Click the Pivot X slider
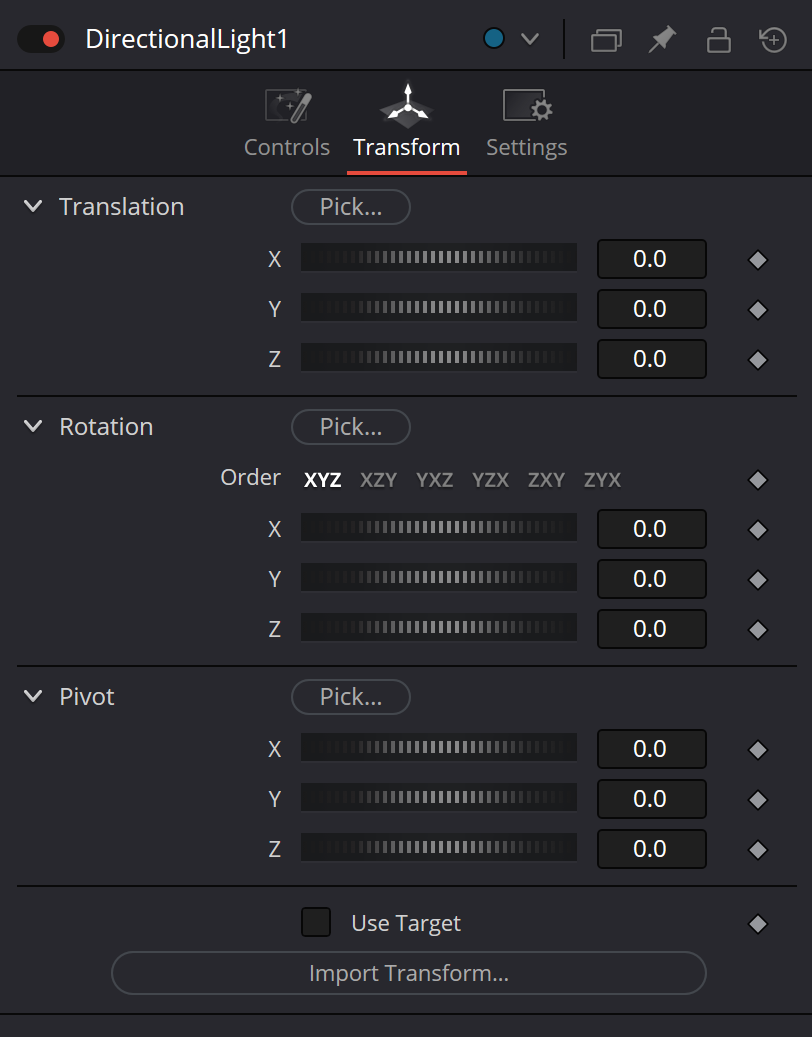This screenshot has width=812, height=1037. [x=439, y=747]
